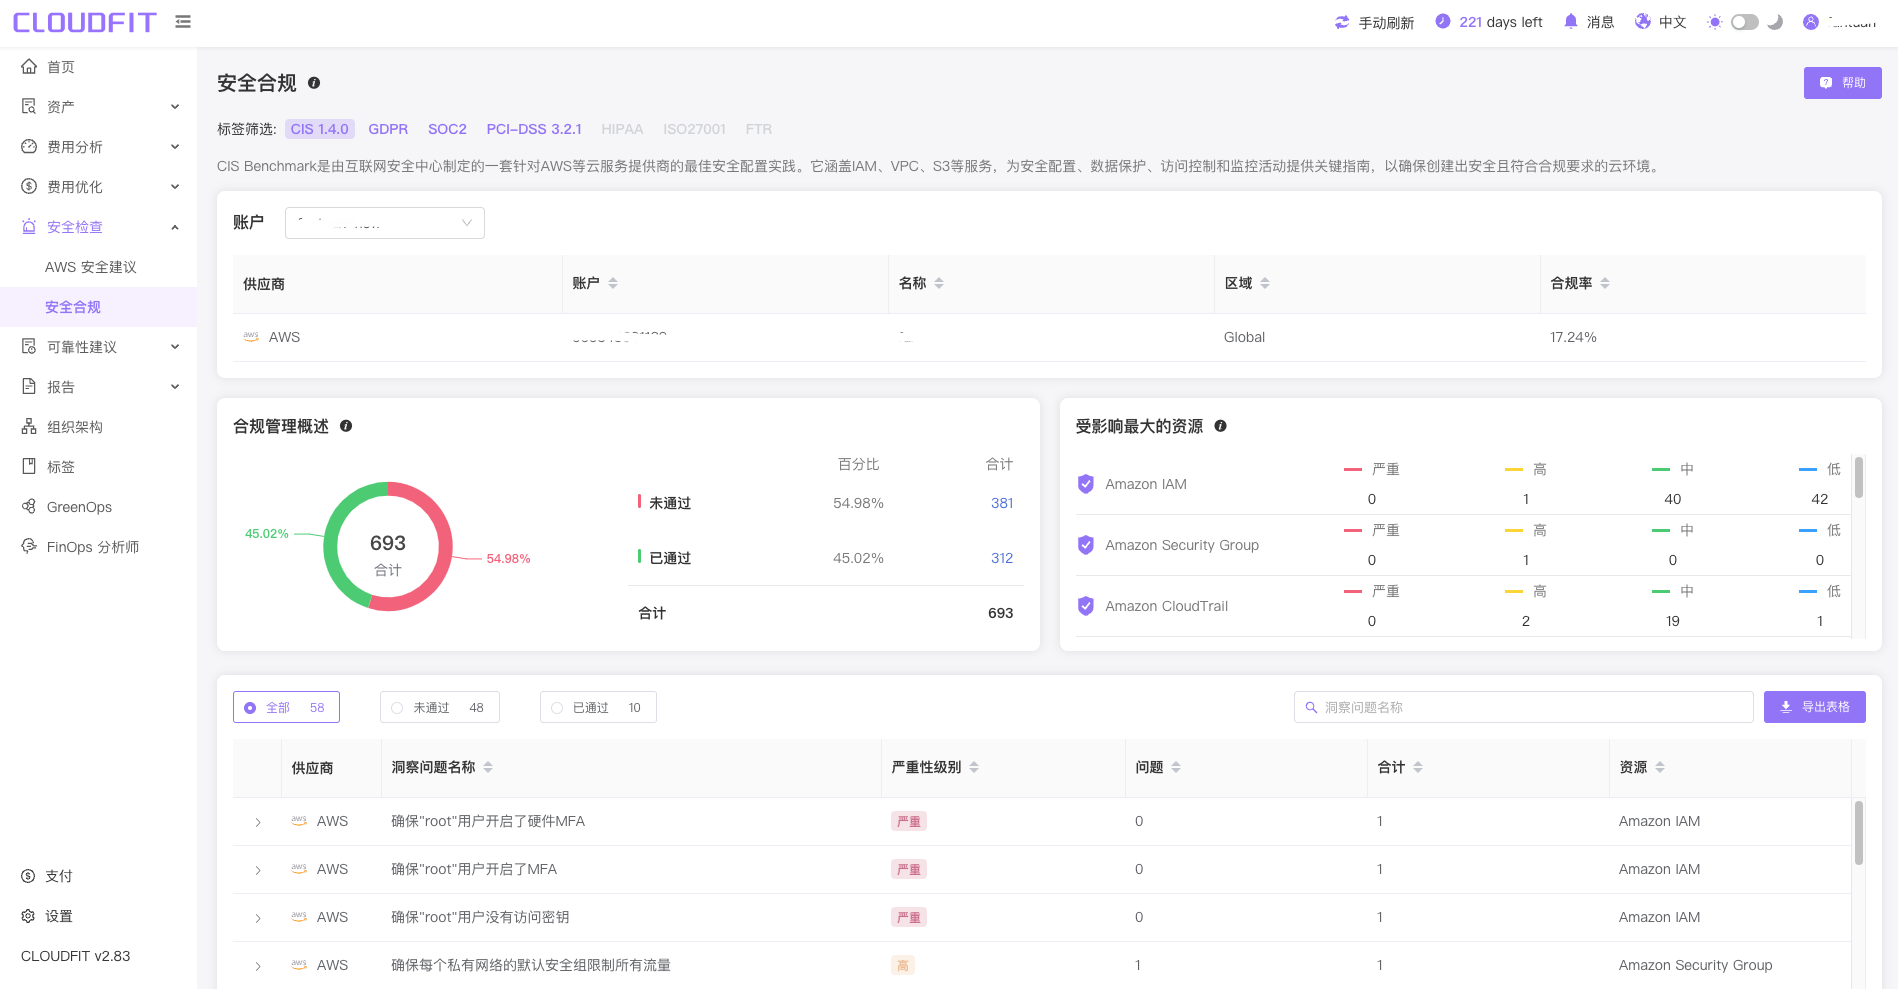Click the 首页 home icon in sidebar

[29, 67]
